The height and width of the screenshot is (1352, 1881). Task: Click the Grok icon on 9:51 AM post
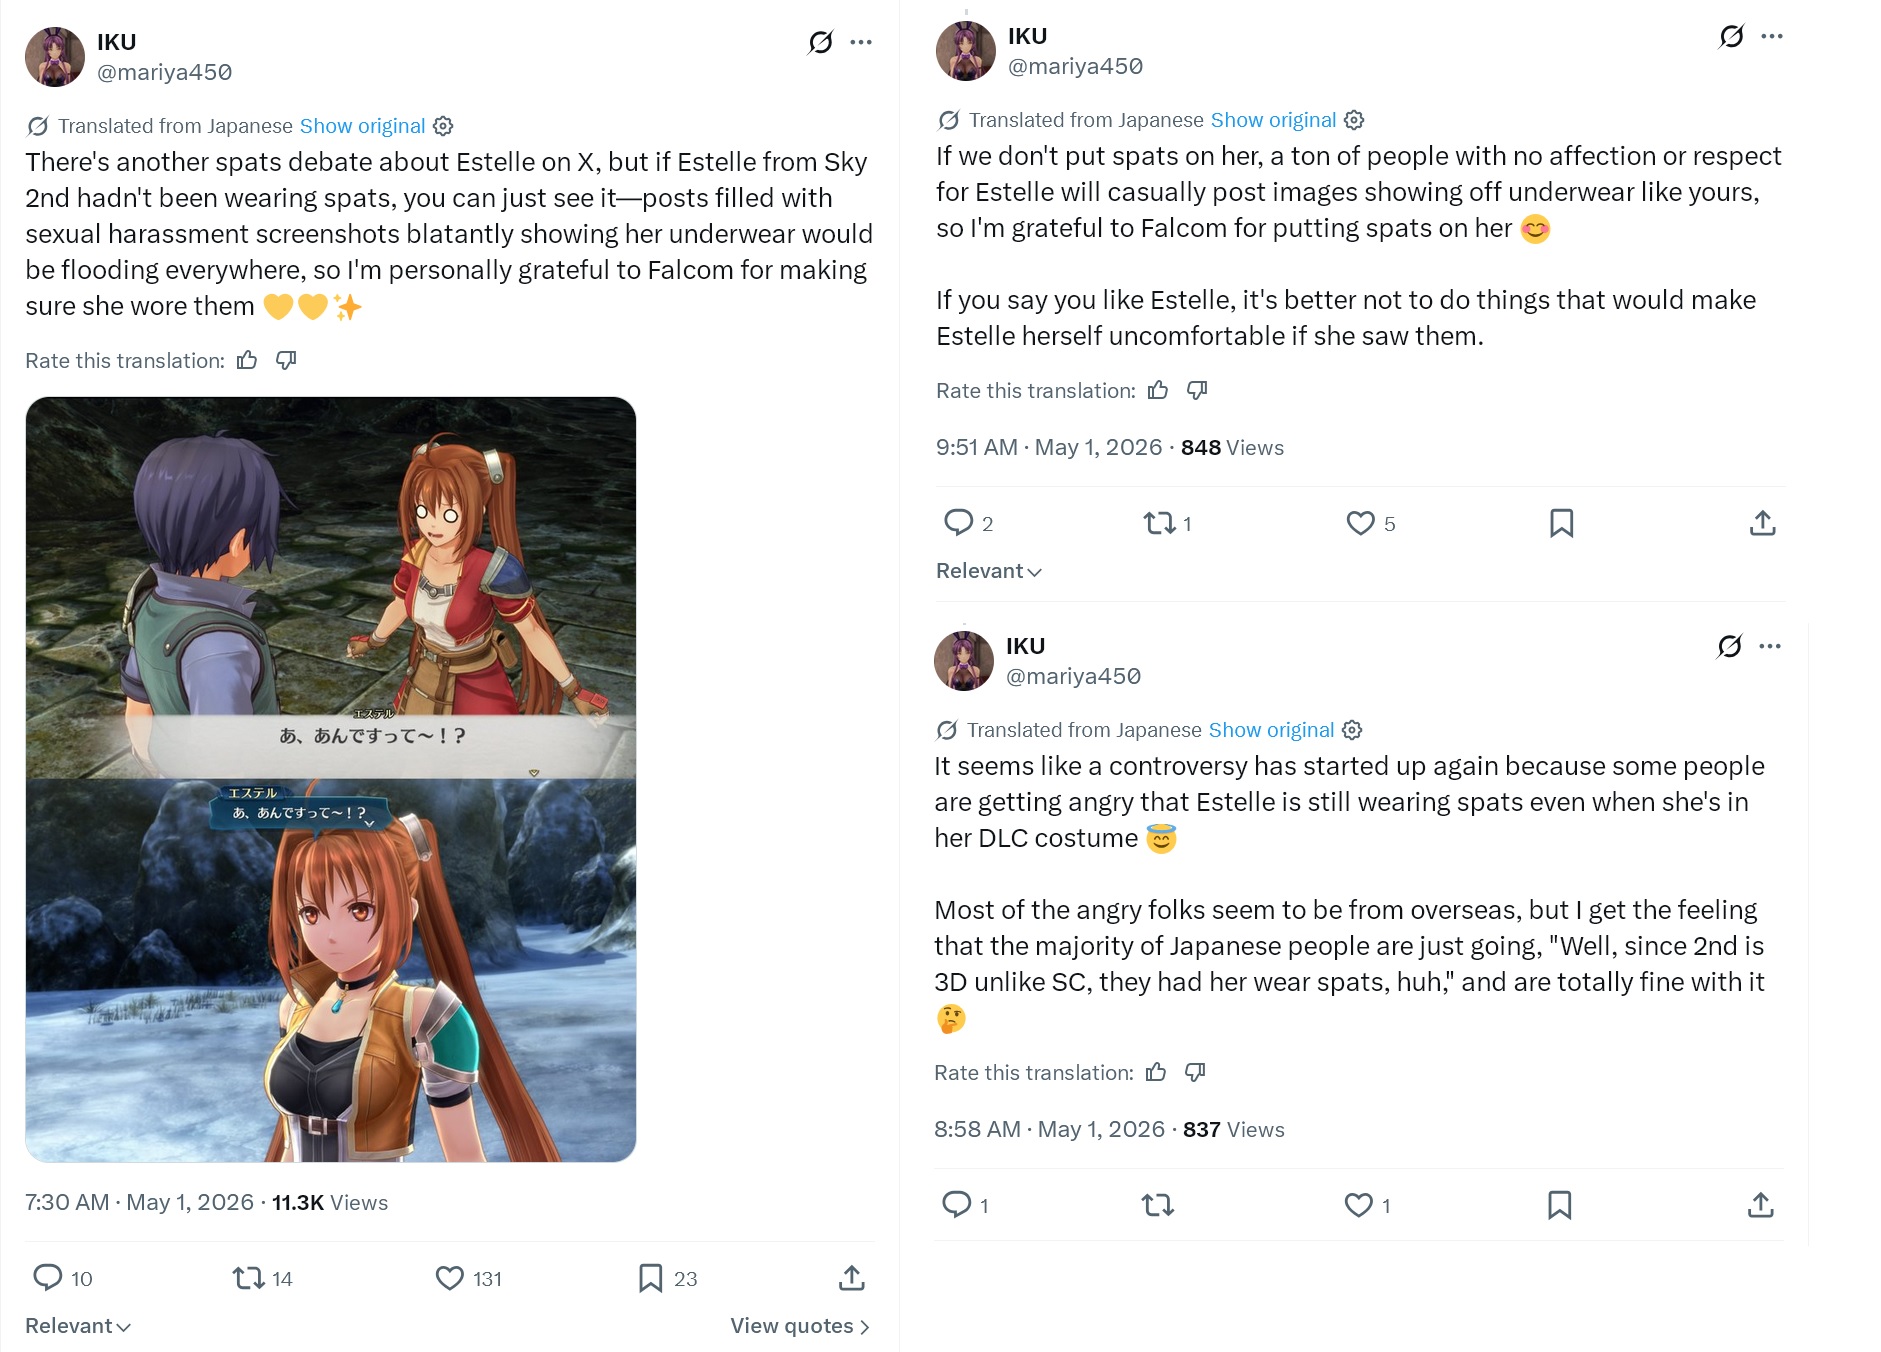coord(1731,37)
